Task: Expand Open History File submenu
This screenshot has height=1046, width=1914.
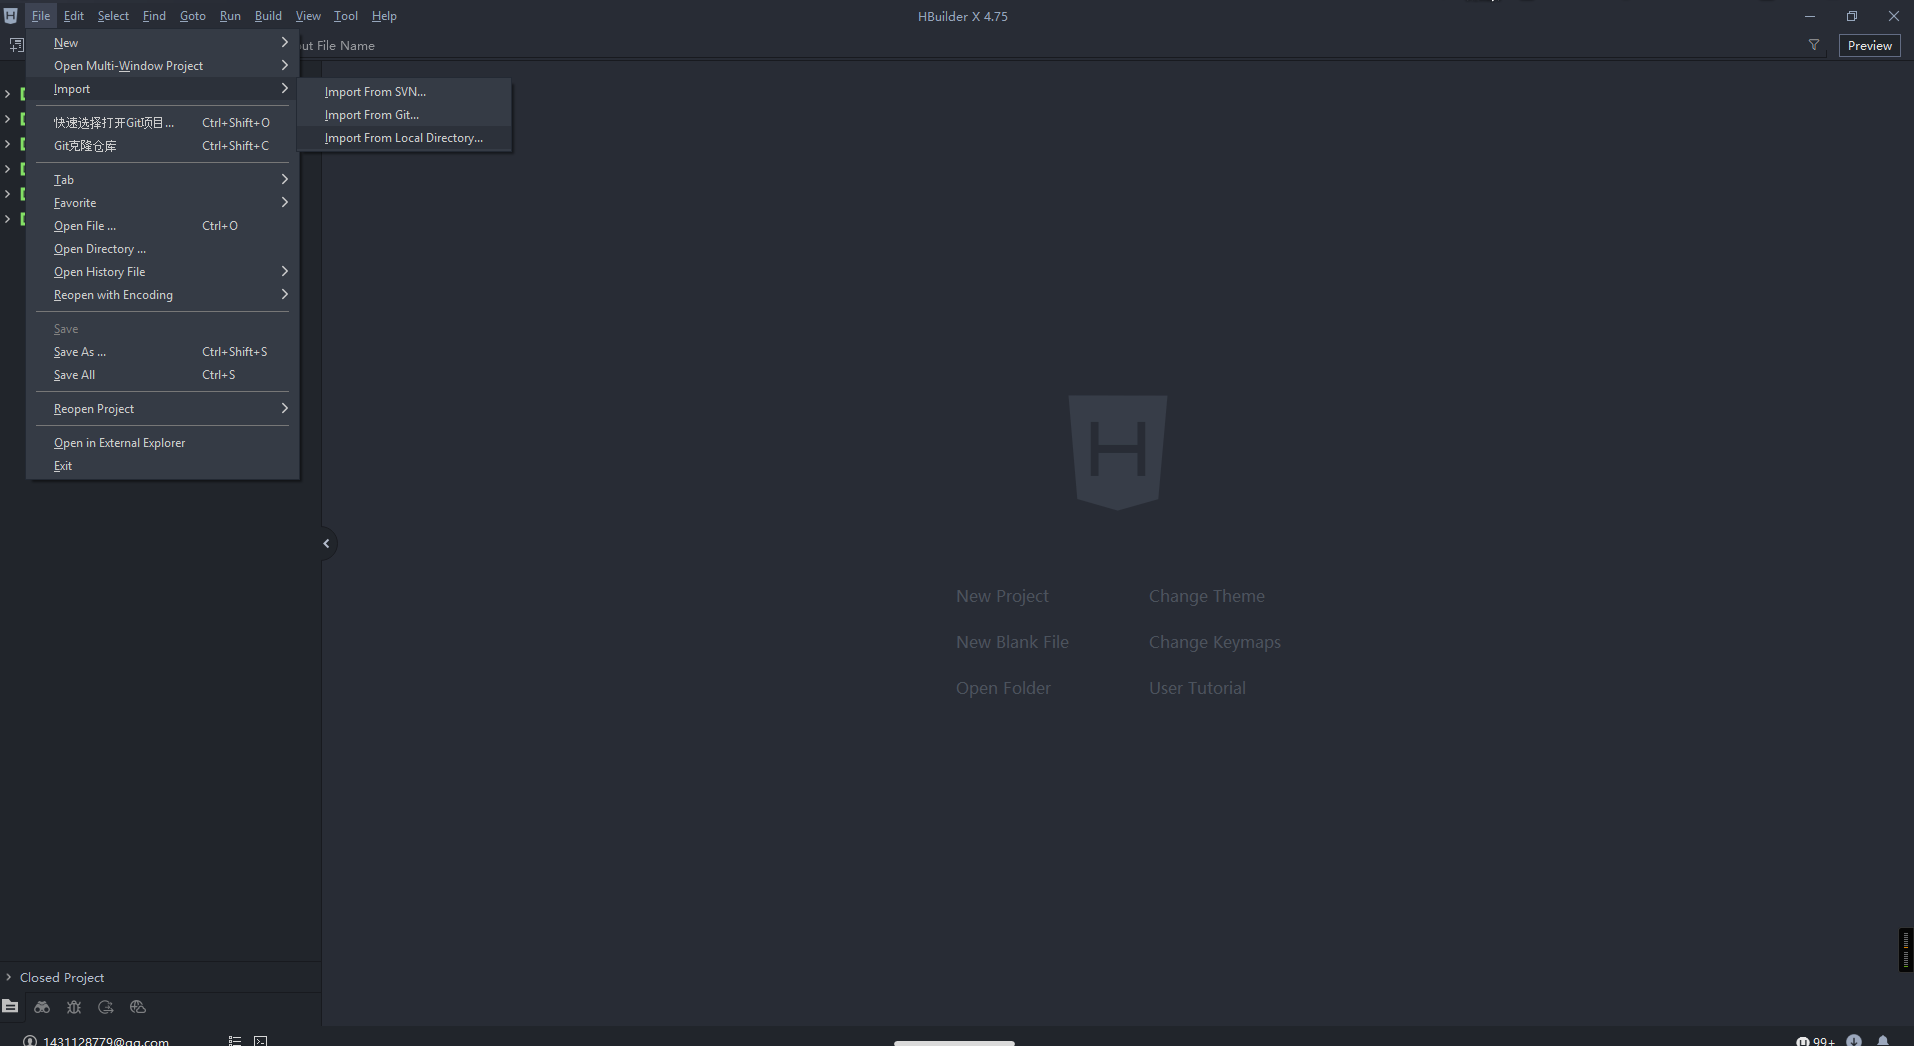Action: point(162,271)
